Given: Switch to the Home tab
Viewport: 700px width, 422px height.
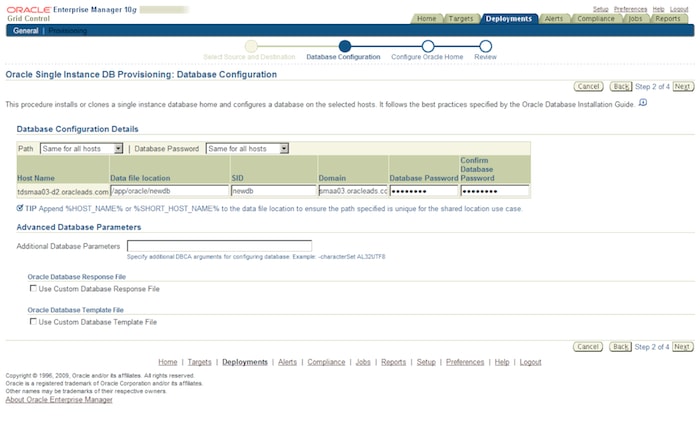Looking at the screenshot, I should (x=426, y=19).
